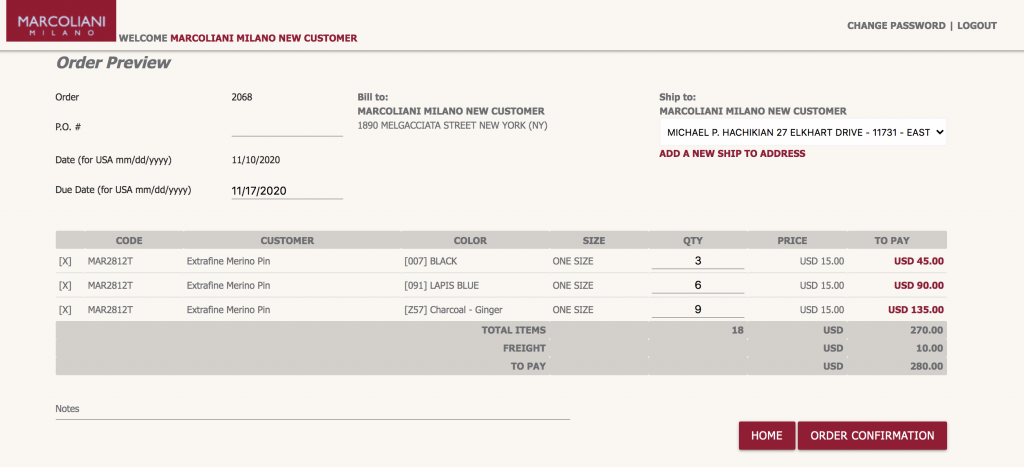Click the LAPIS BLUE quantity field
1024x467 pixels.
tap(697, 285)
